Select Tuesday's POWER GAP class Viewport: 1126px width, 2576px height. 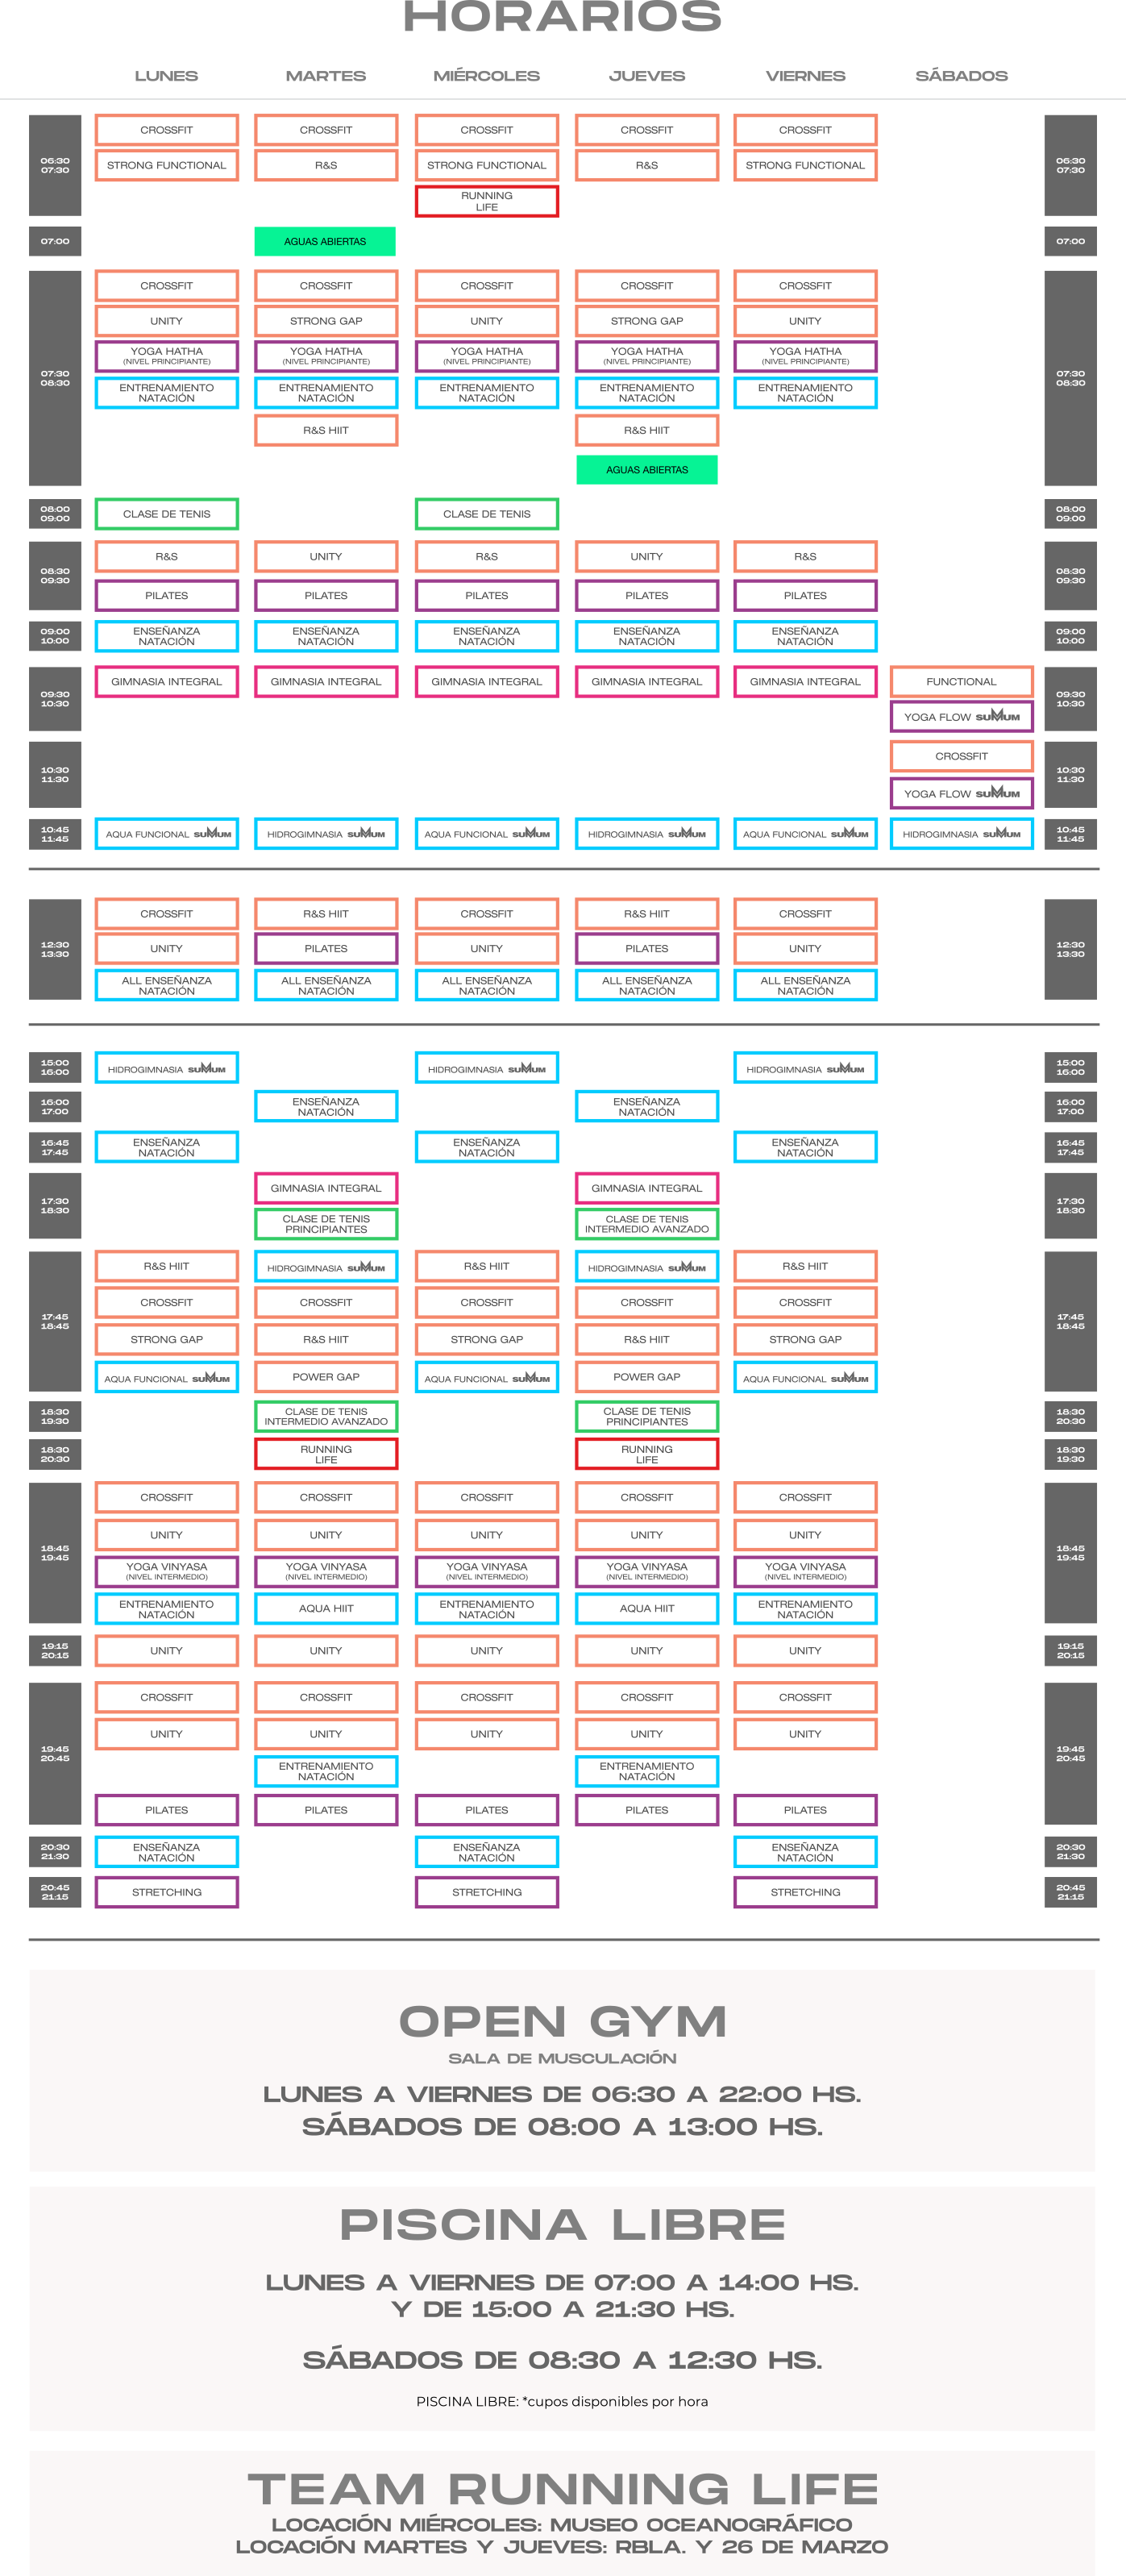click(x=325, y=1377)
